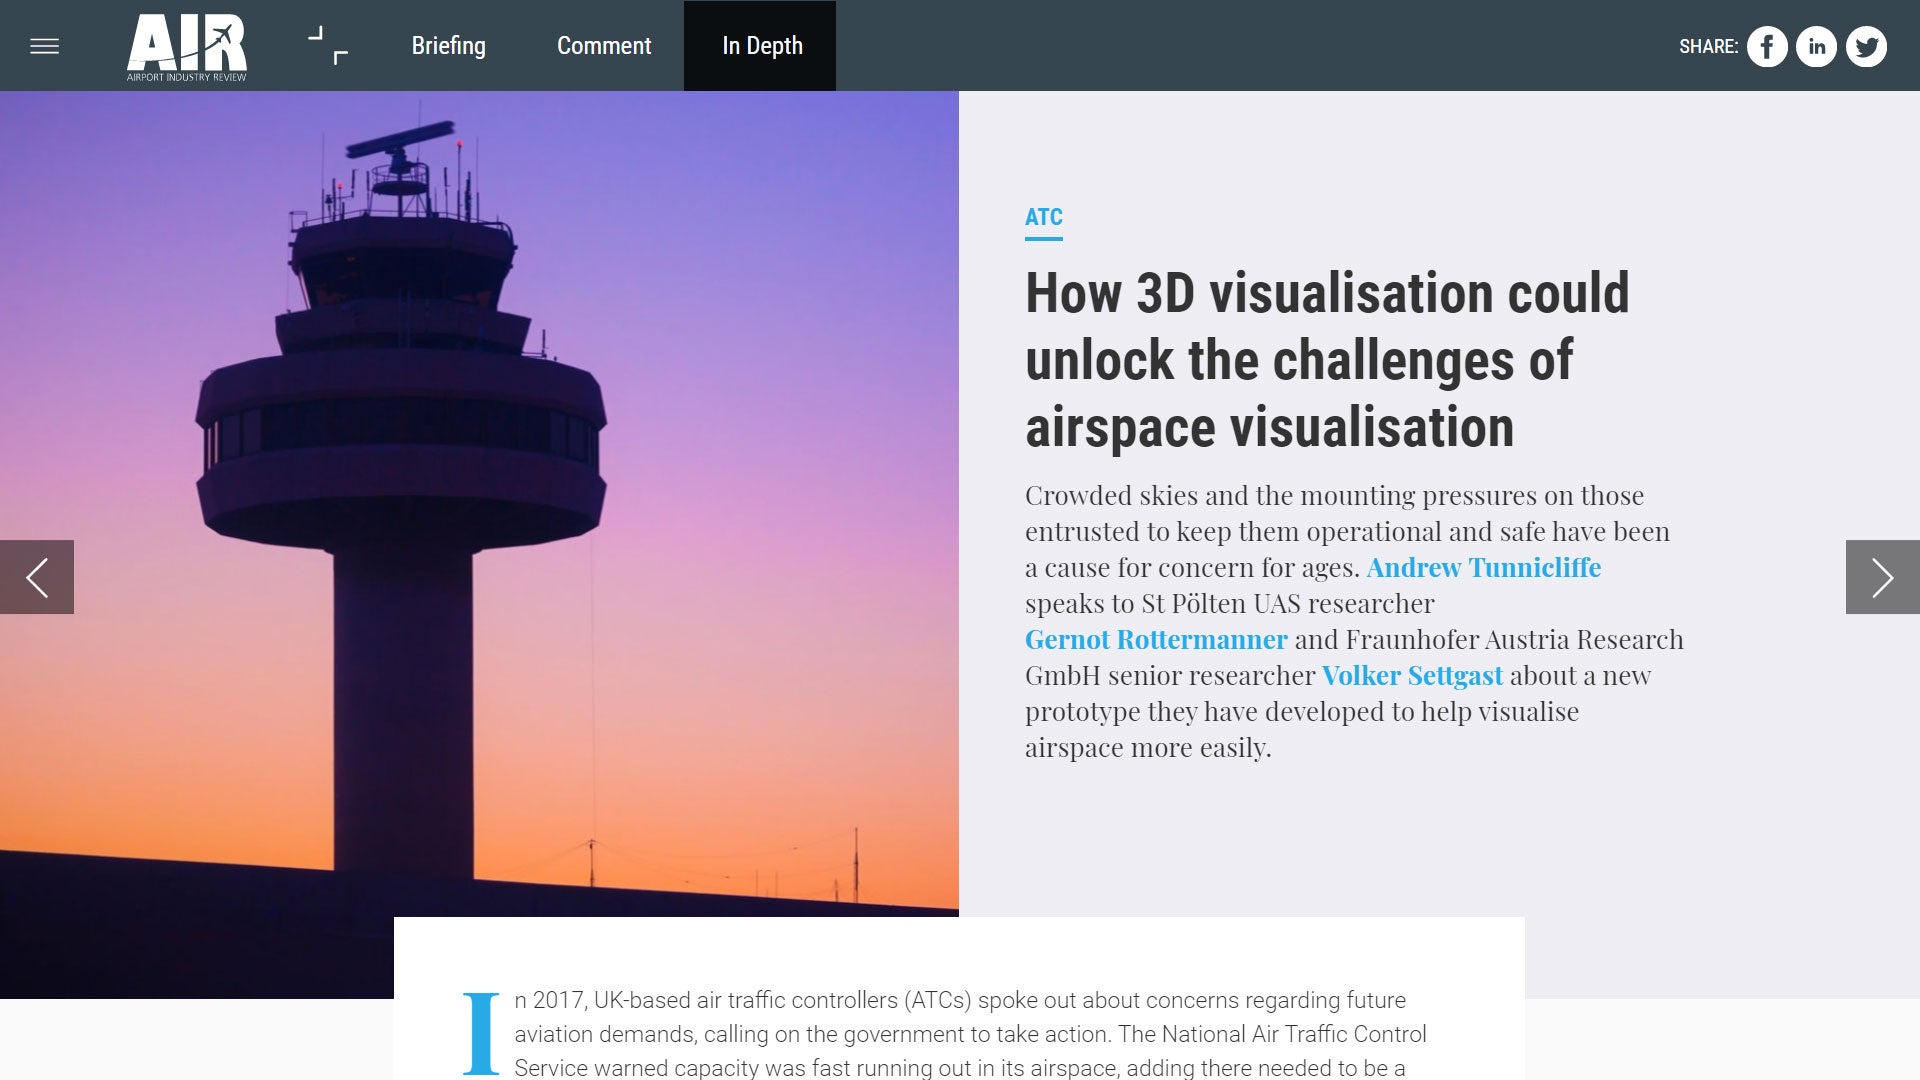Viewport: 1920px width, 1080px height.
Task: Share article on Facebook
Action: click(1767, 47)
